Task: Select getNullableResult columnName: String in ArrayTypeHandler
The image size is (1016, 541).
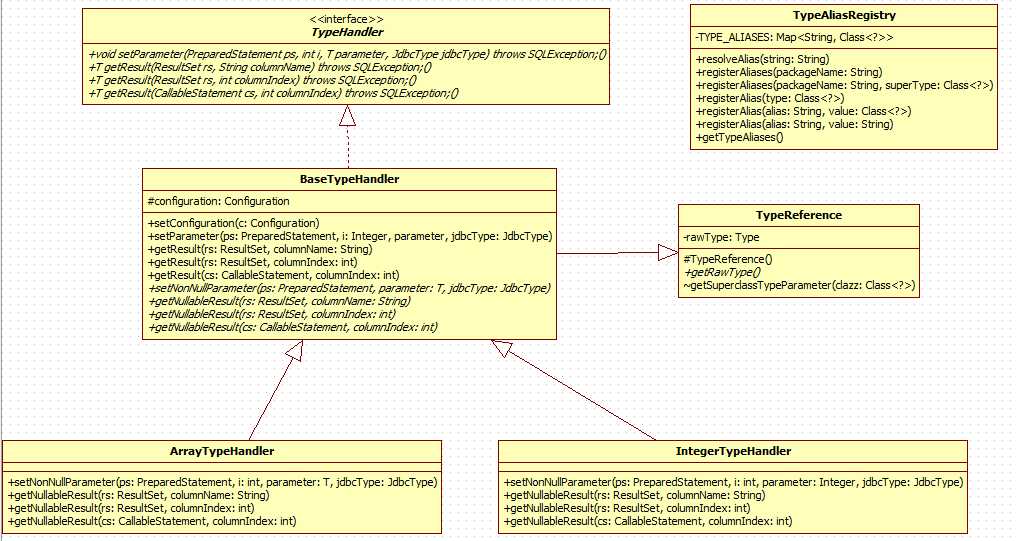Action: [138, 496]
